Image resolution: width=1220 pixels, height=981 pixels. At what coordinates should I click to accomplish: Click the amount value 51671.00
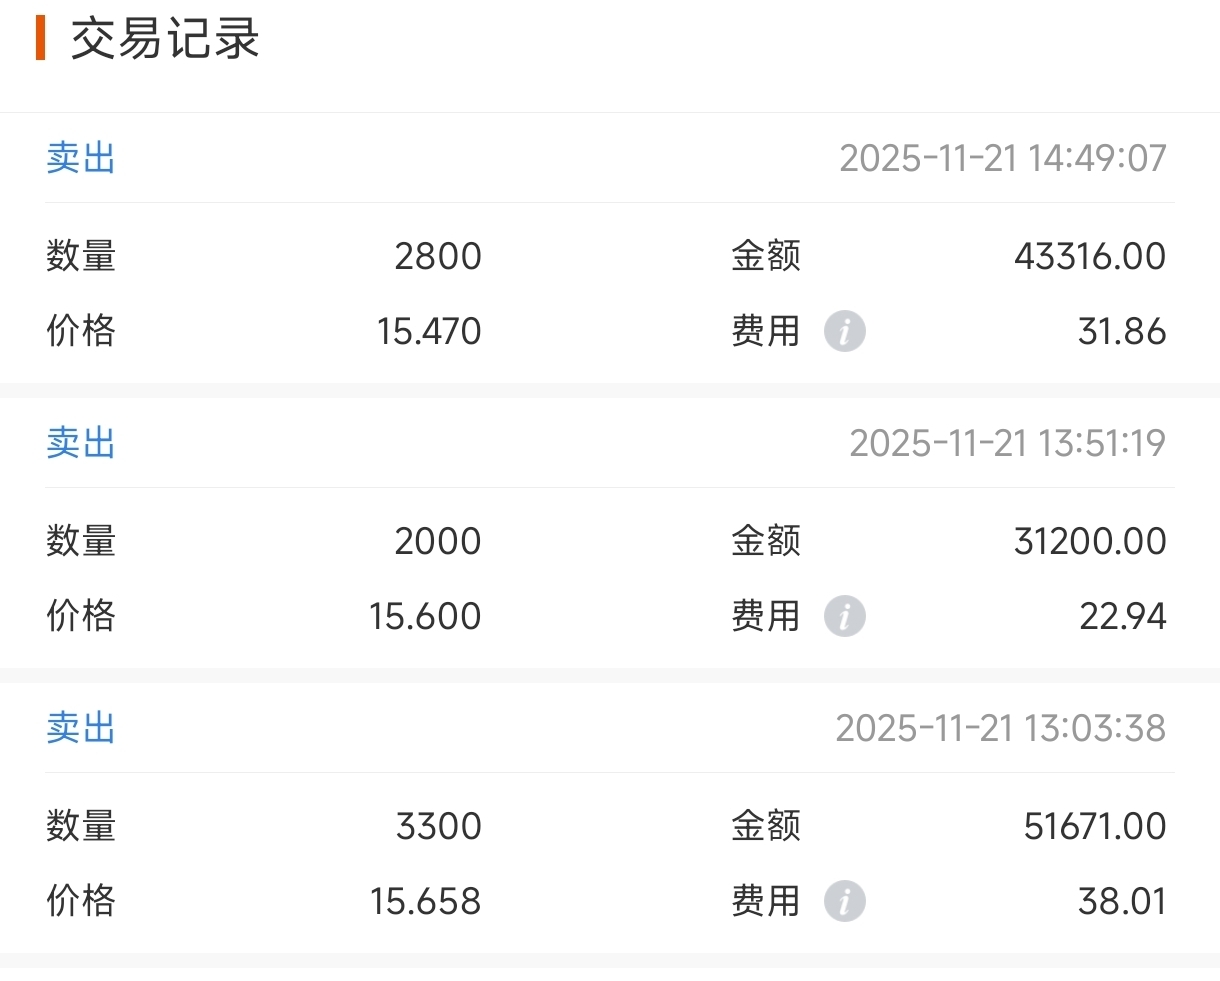tap(1094, 826)
